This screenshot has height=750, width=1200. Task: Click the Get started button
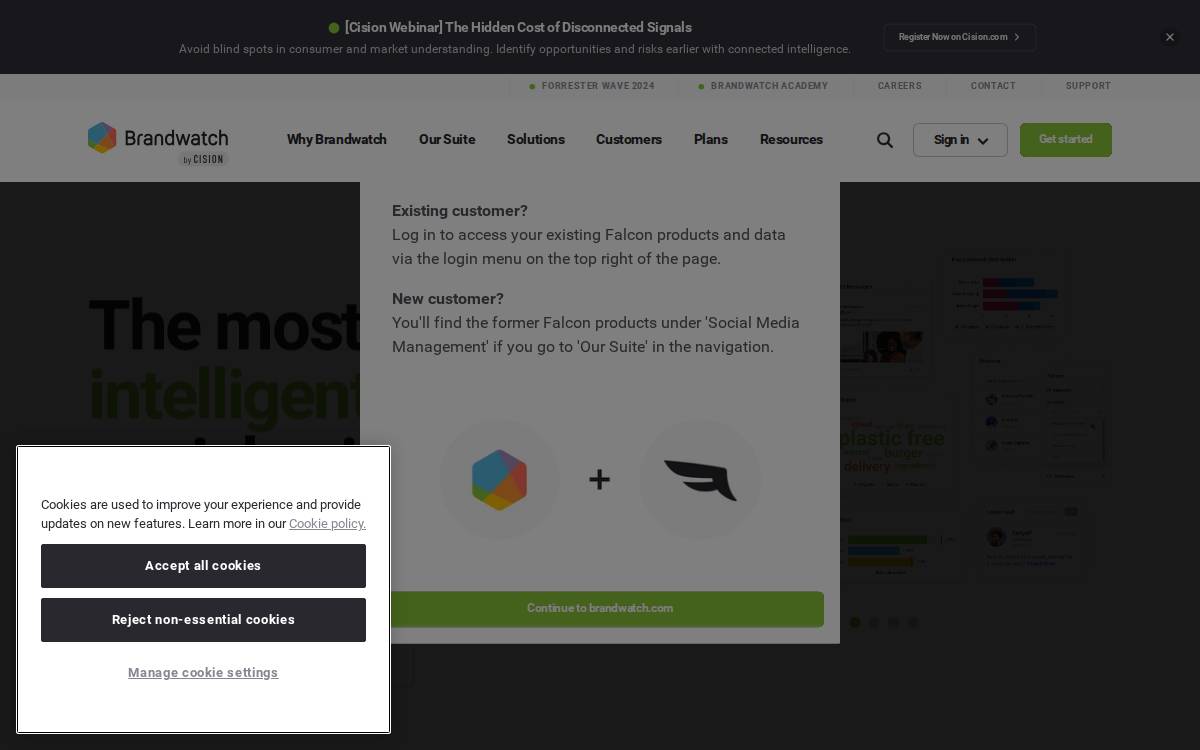coord(1066,140)
